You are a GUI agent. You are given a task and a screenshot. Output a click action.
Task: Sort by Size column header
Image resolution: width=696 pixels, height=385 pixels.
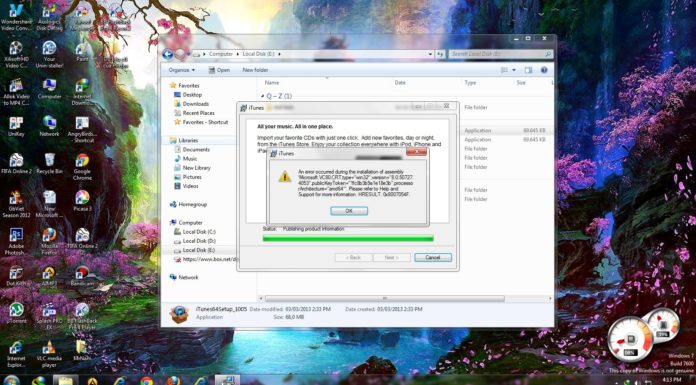pyautogui.click(x=521, y=83)
